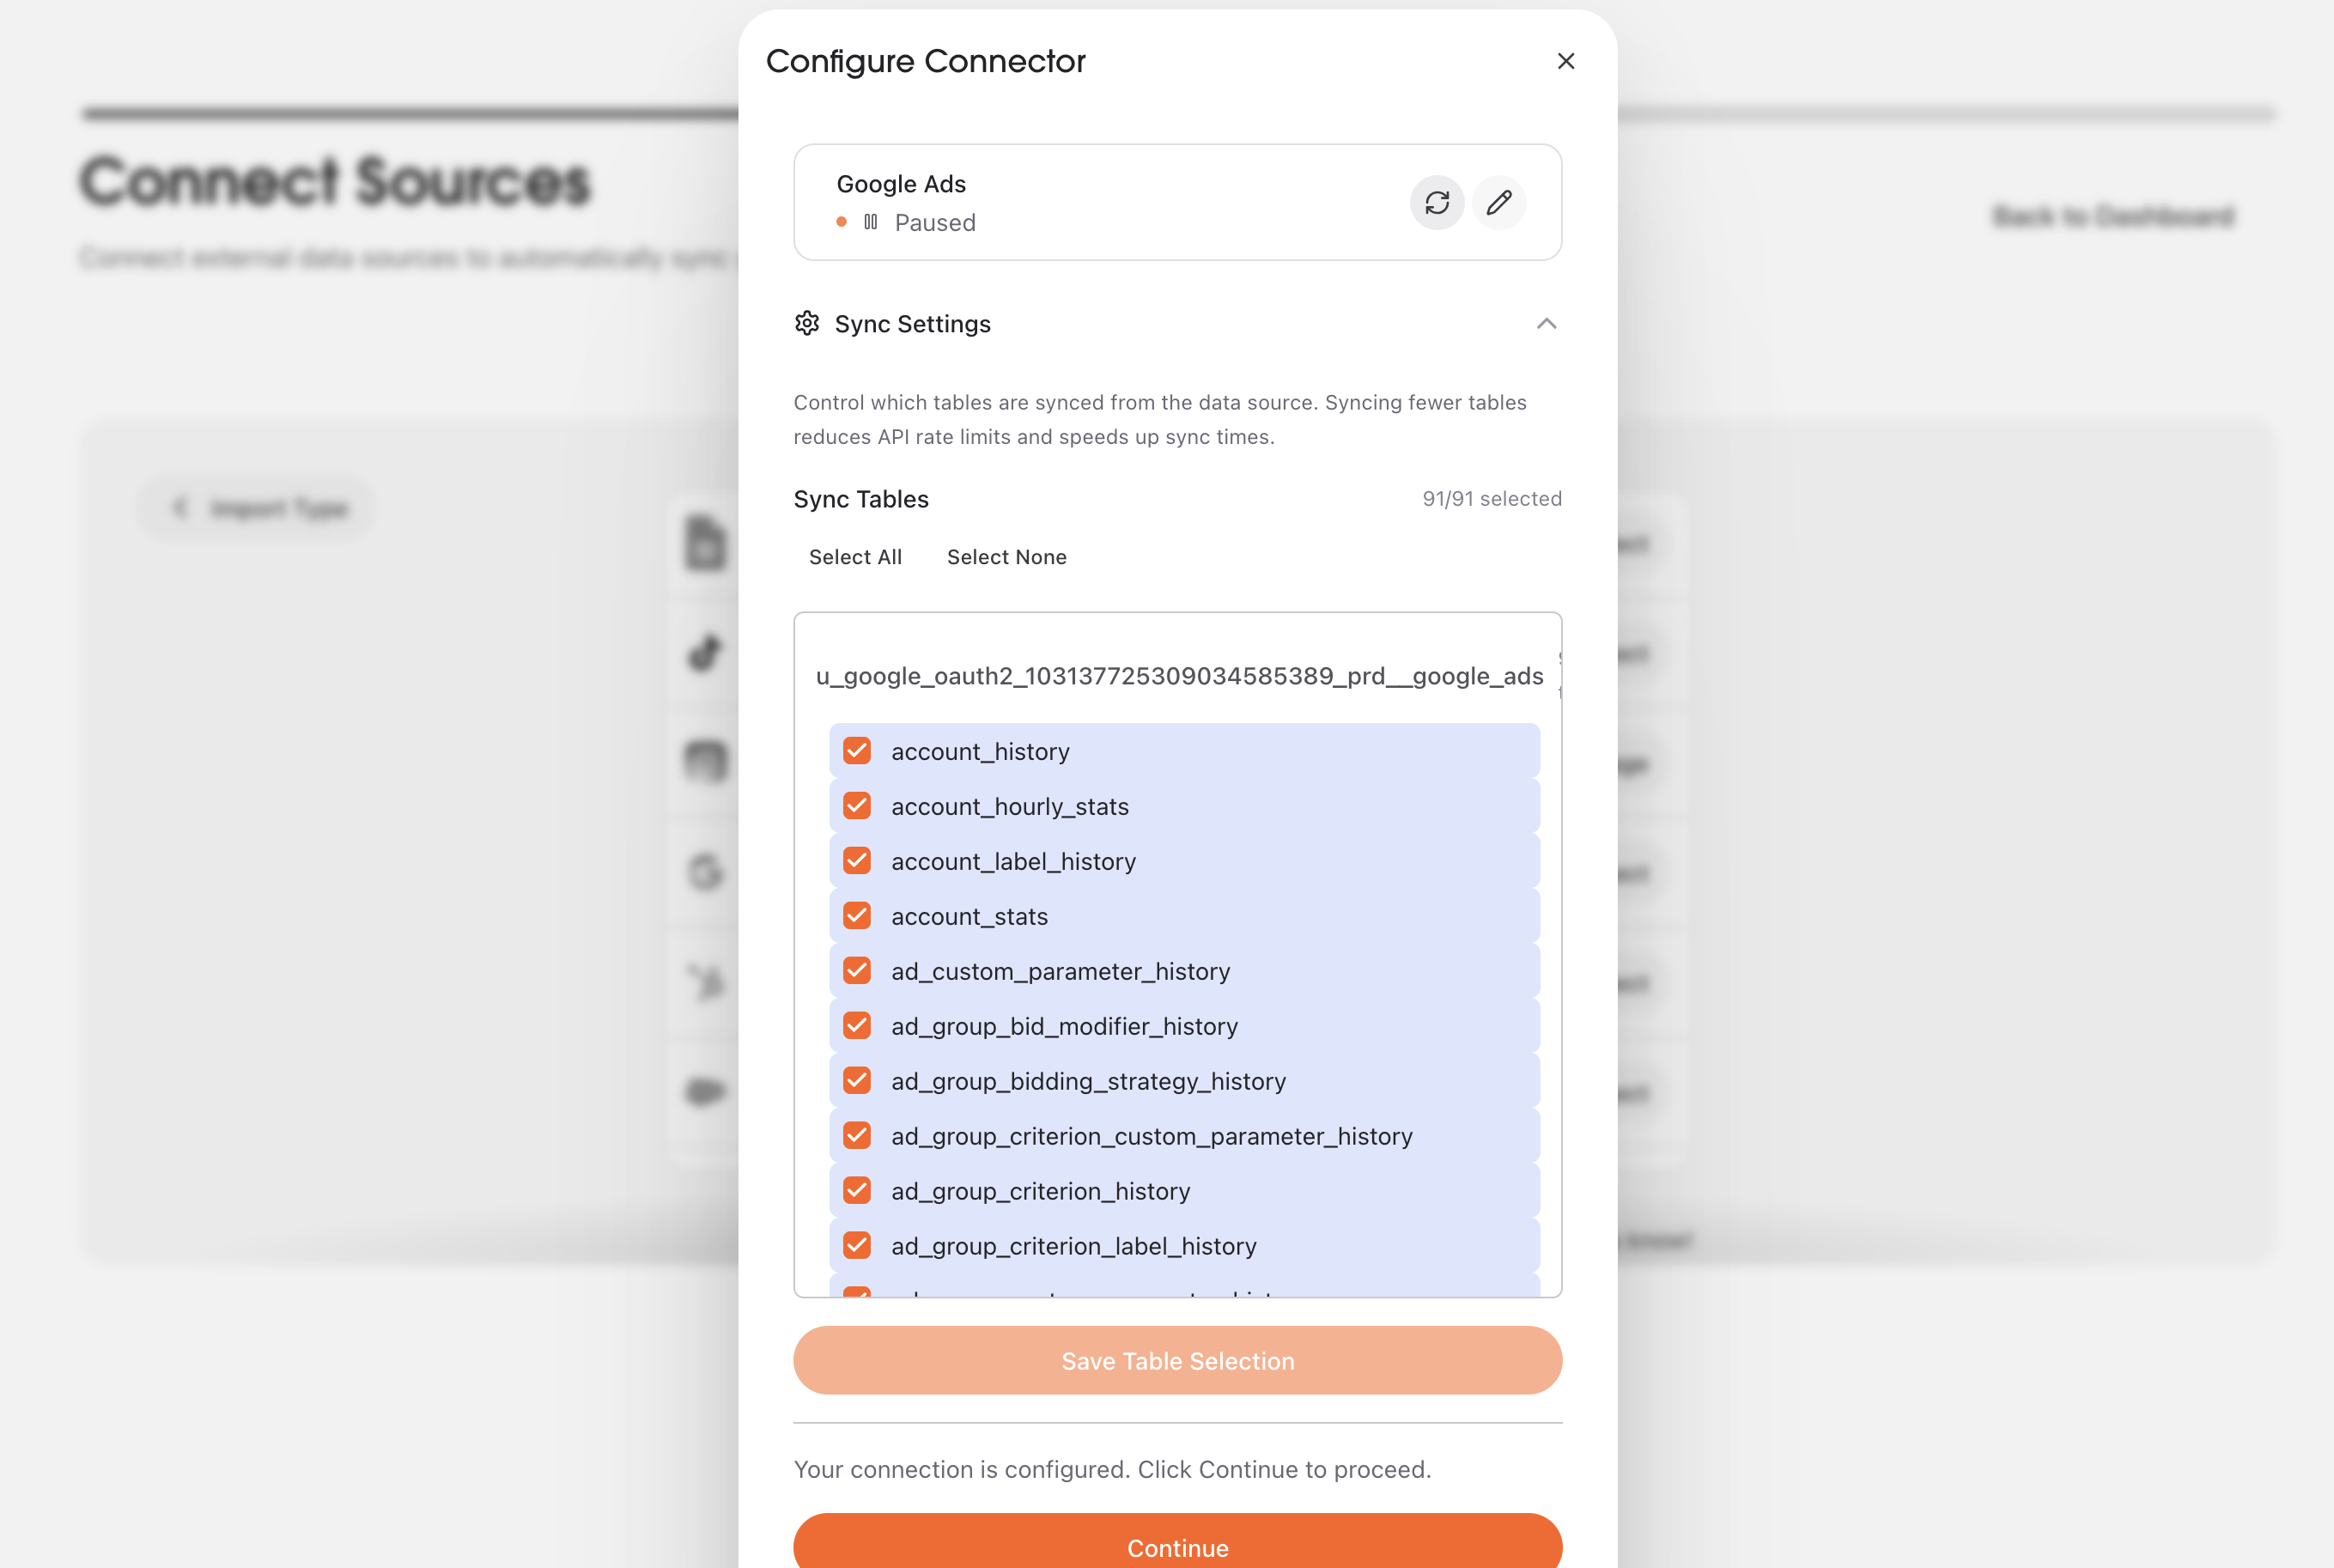Select the file import source icon
The height and width of the screenshot is (1568, 2334).
(703, 543)
